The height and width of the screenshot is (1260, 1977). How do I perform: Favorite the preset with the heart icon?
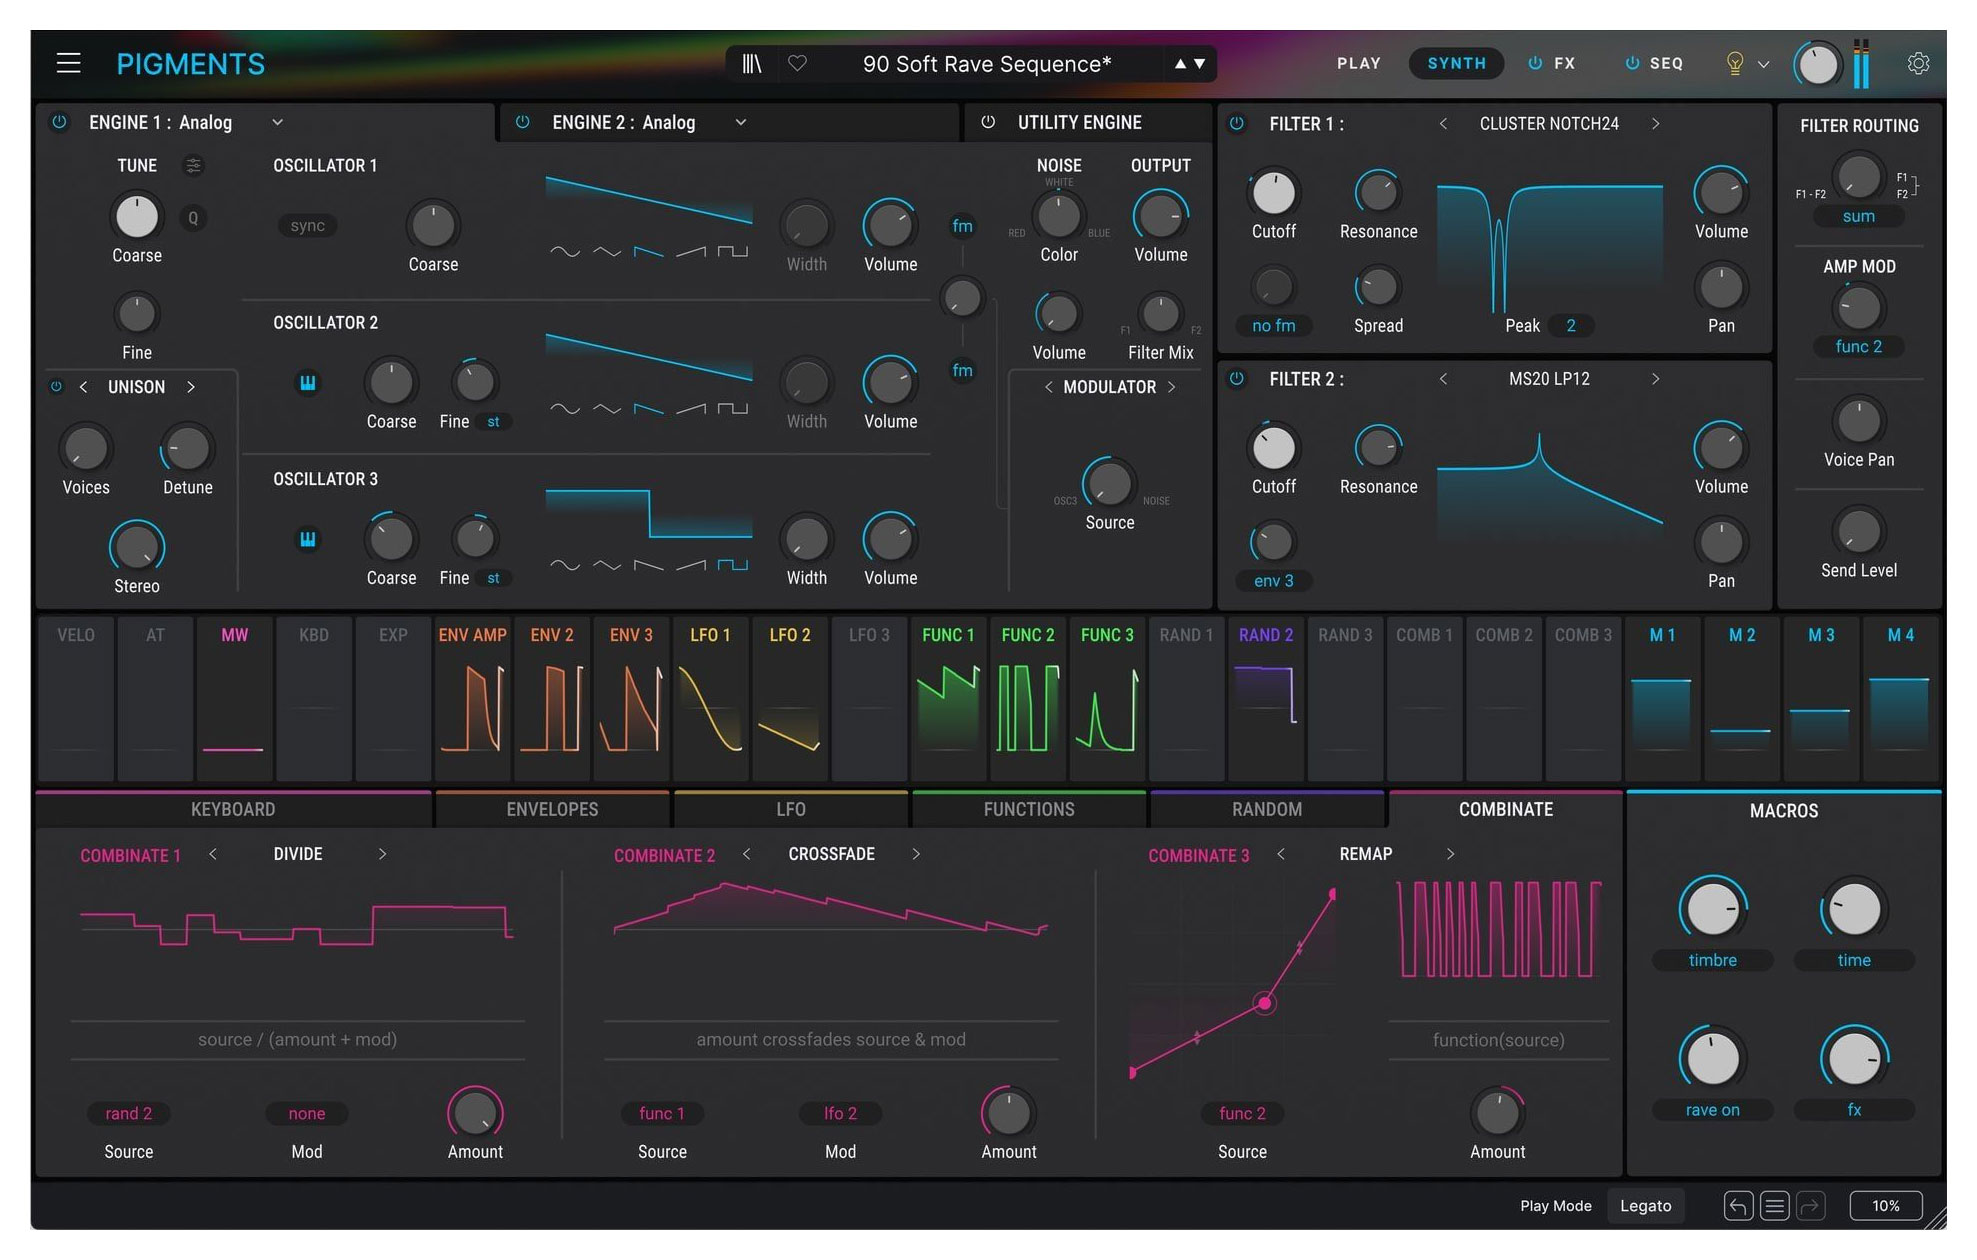pos(797,63)
